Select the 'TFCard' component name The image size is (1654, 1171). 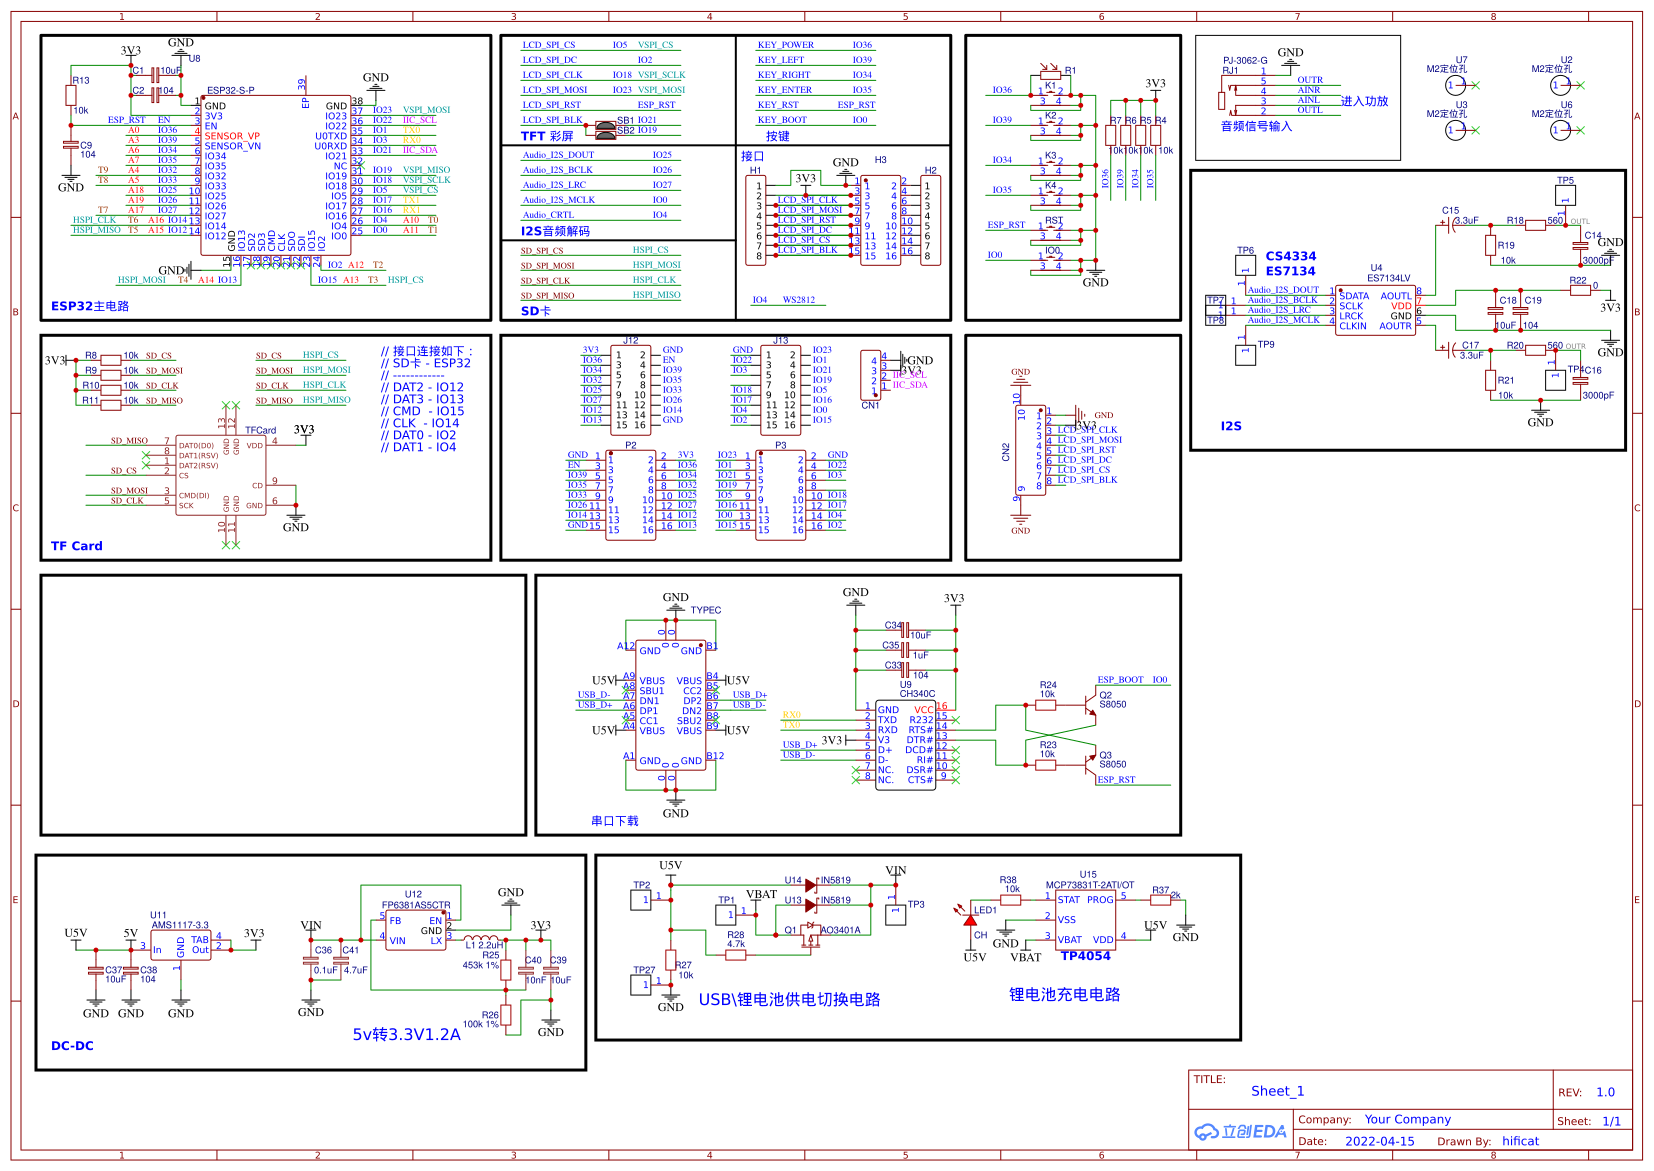(261, 431)
